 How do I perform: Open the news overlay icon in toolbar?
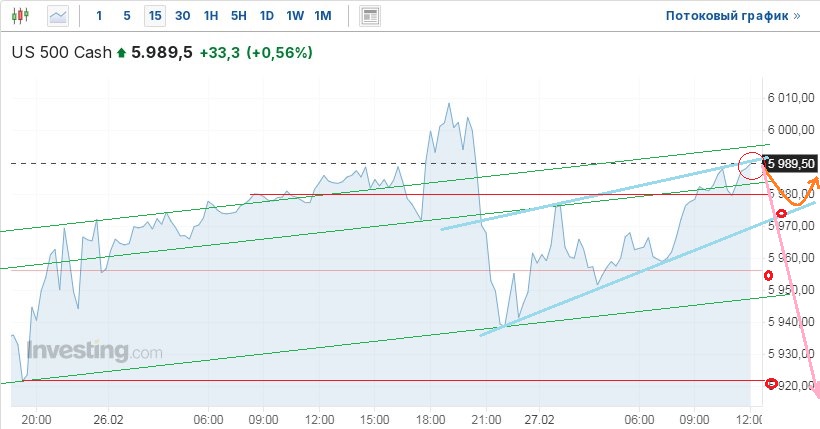(370, 16)
